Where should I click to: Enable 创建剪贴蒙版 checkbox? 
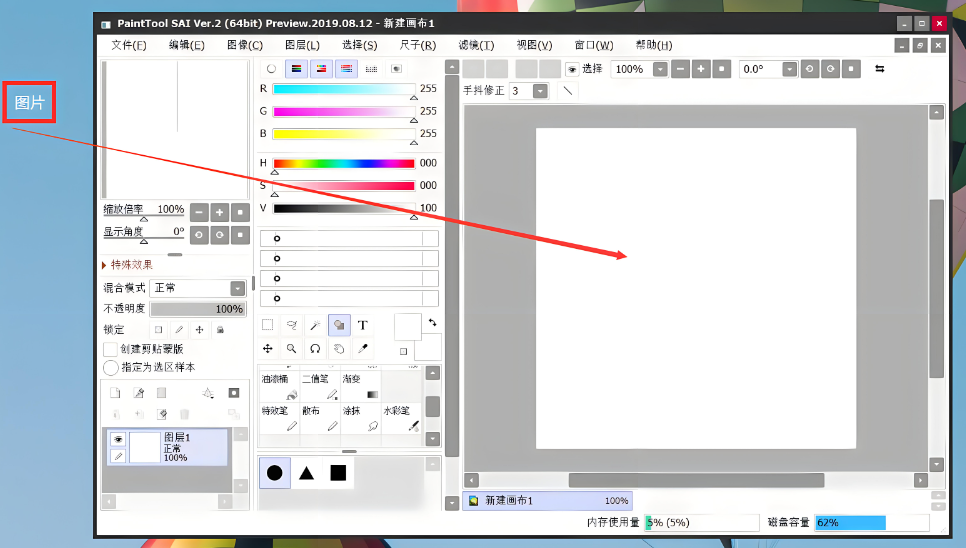tap(110, 349)
